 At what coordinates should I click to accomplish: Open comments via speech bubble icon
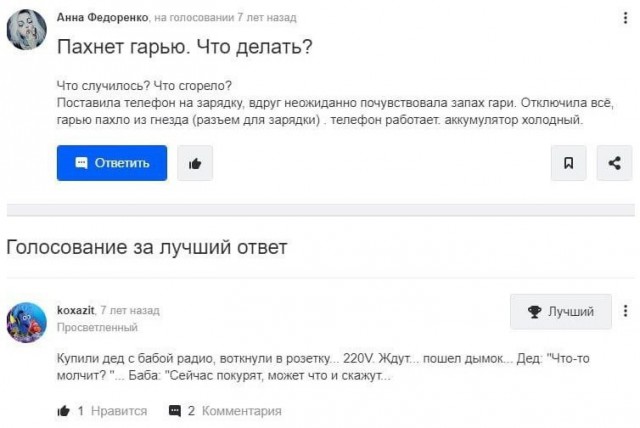[175, 411]
